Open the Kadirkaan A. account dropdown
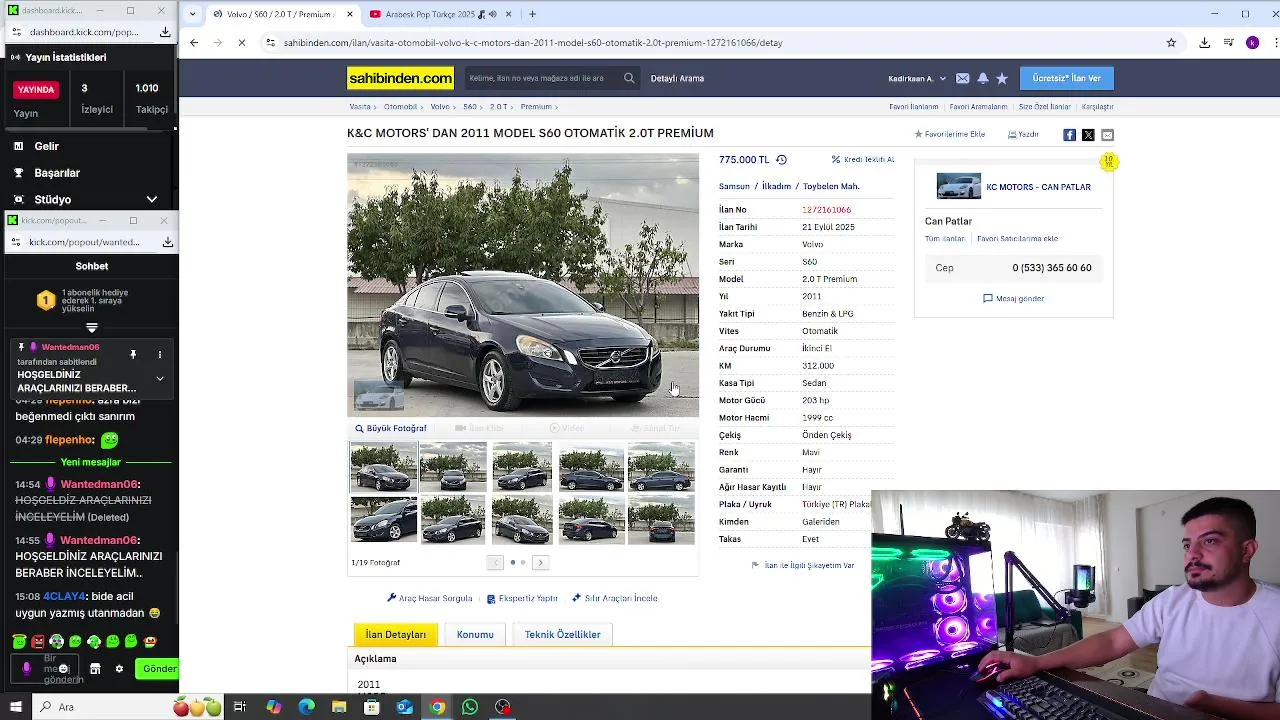The width and height of the screenshot is (1280, 720). click(x=917, y=78)
